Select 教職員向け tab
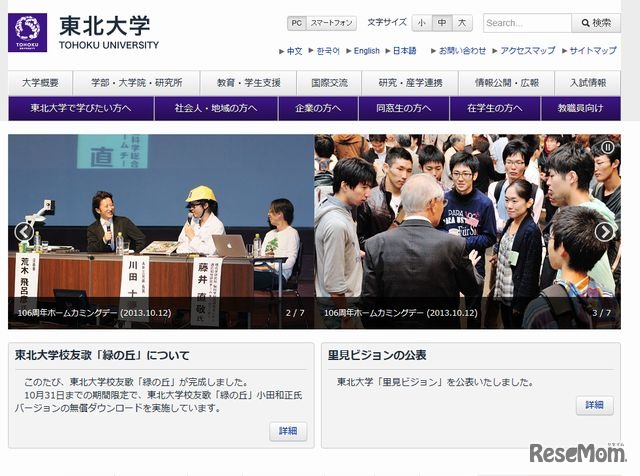Viewport: 640px width, 476px height. click(580, 108)
